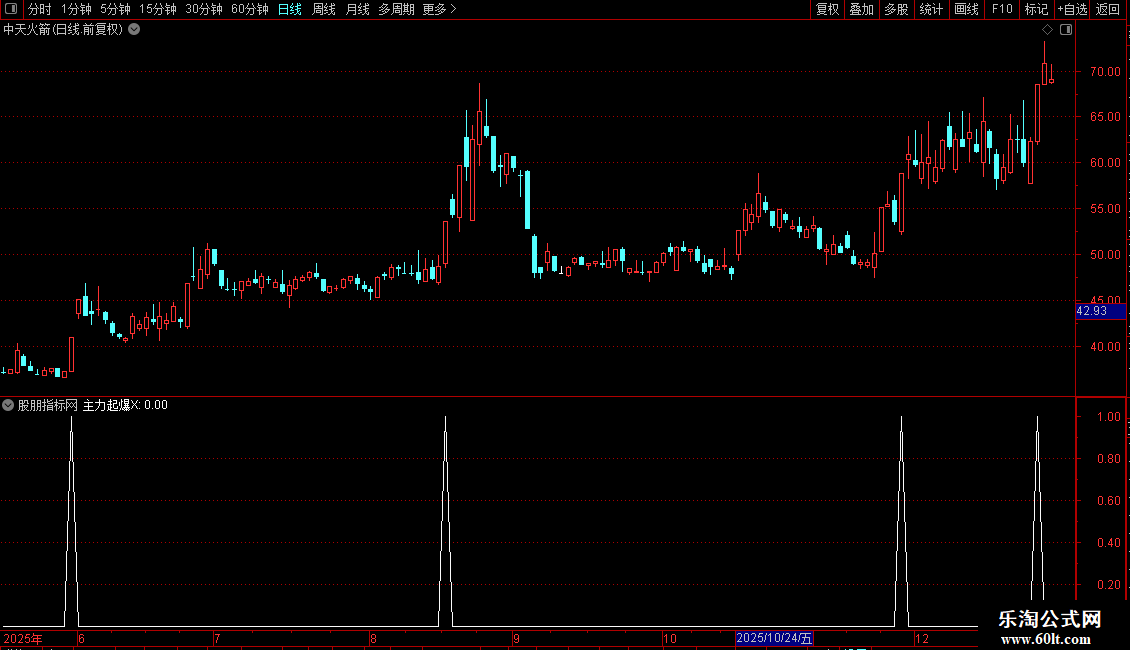
Task: Select the 日线 daily period
Action: (290, 9)
